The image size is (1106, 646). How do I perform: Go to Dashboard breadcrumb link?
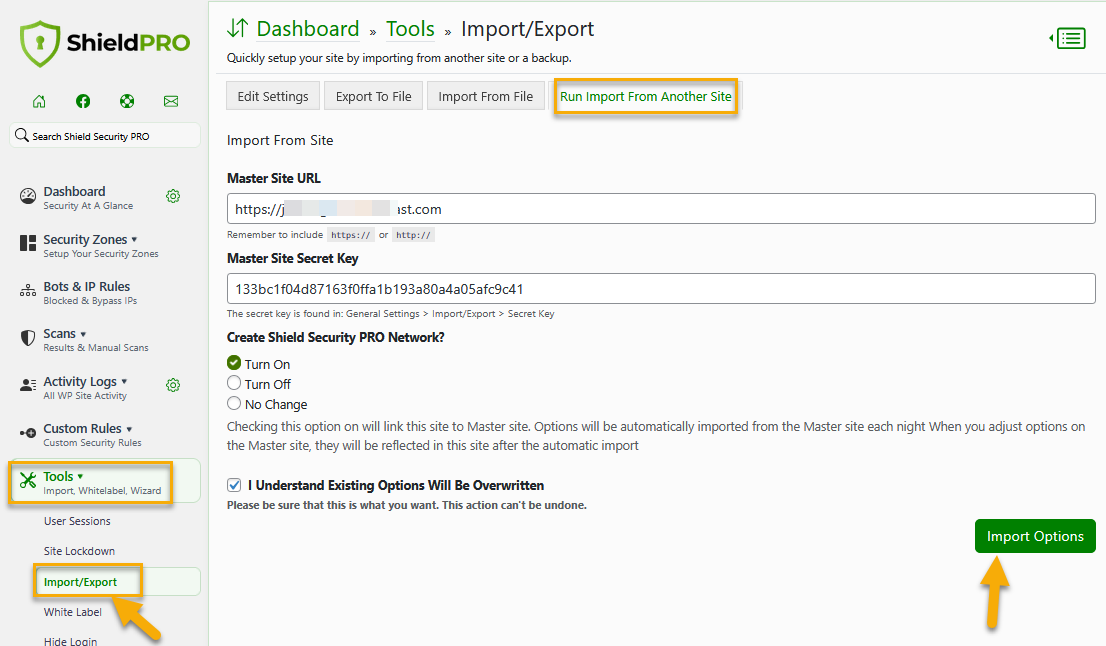(x=308, y=29)
